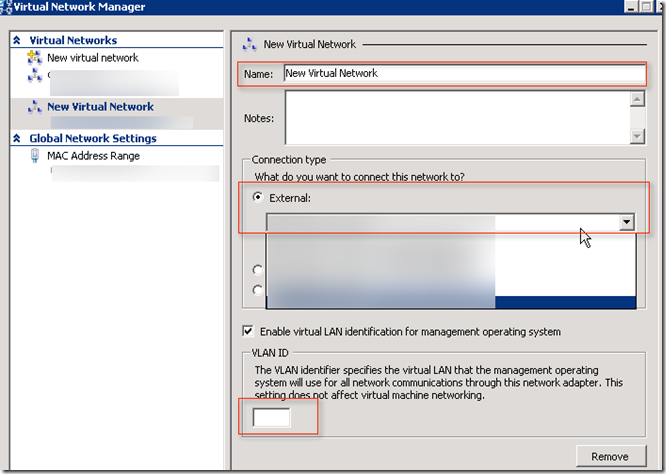This screenshot has width=666, height=474.
Task: Click the Virtual Network Manager title bar icon
Action: pyautogui.click(x=6, y=7)
